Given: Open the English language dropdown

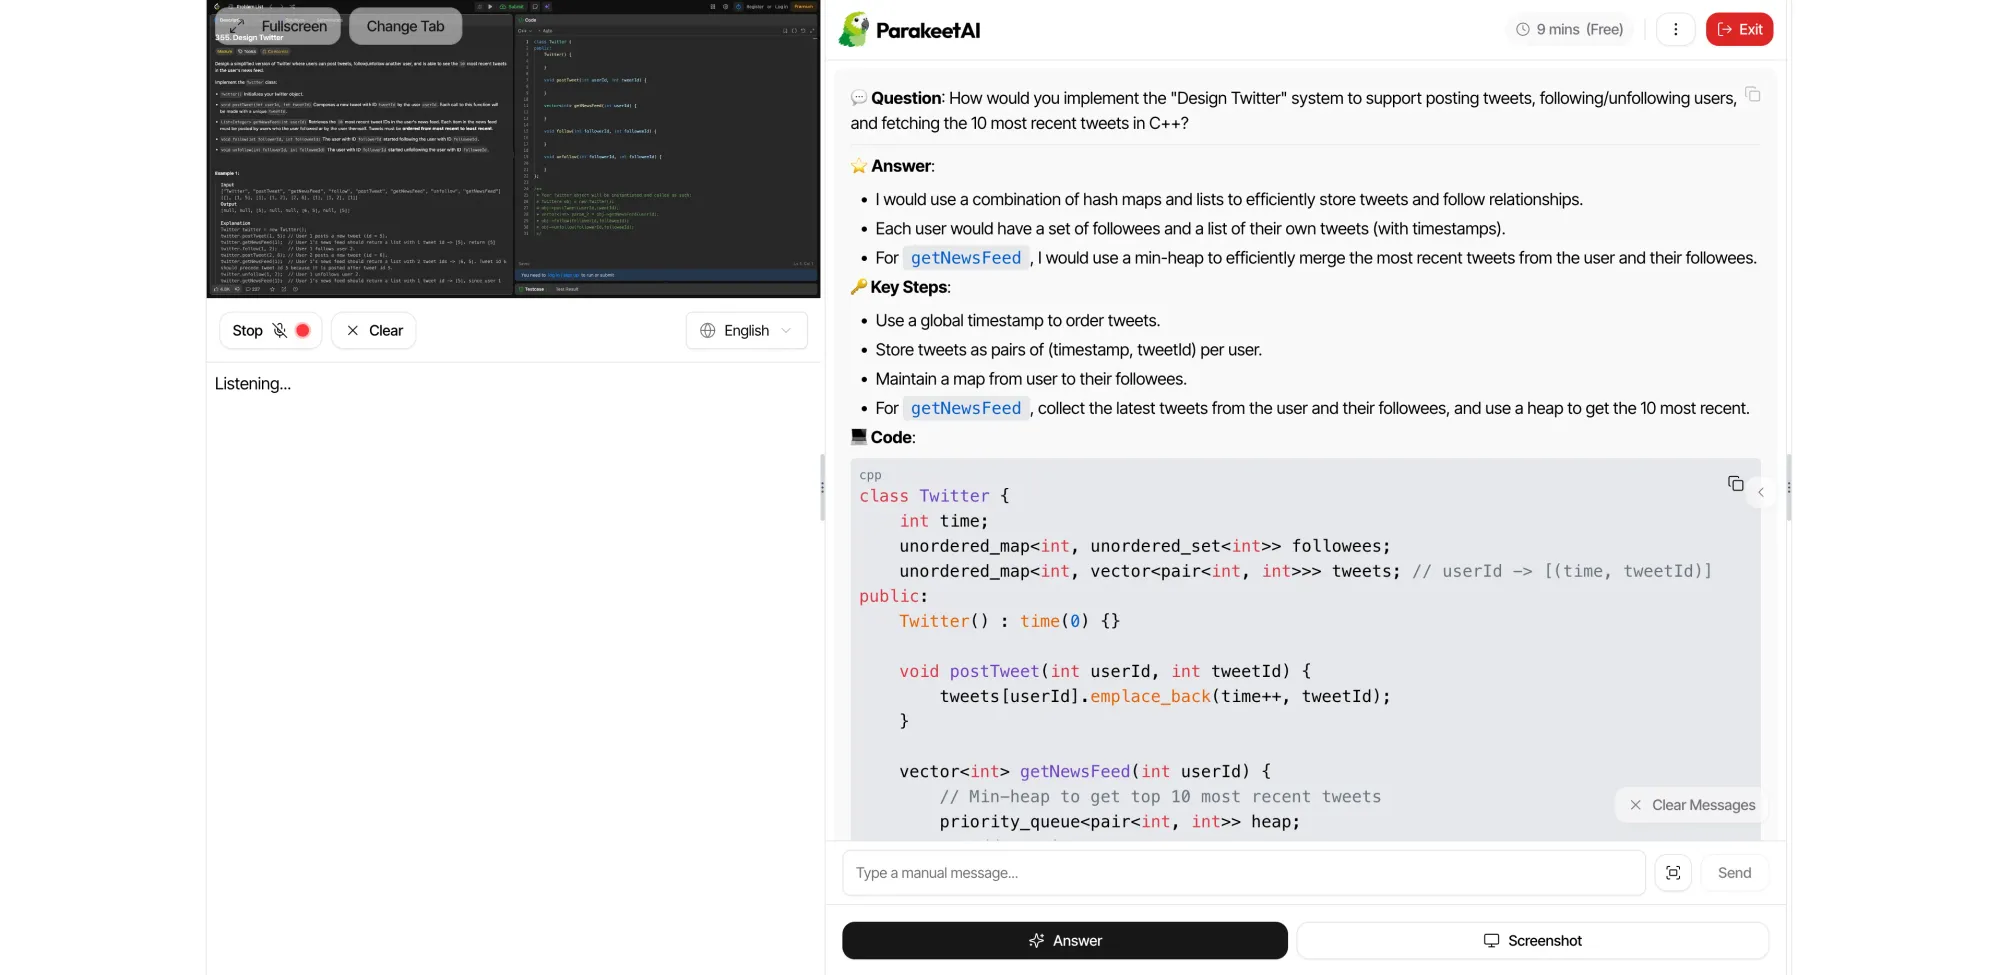Looking at the screenshot, I should 746,330.
